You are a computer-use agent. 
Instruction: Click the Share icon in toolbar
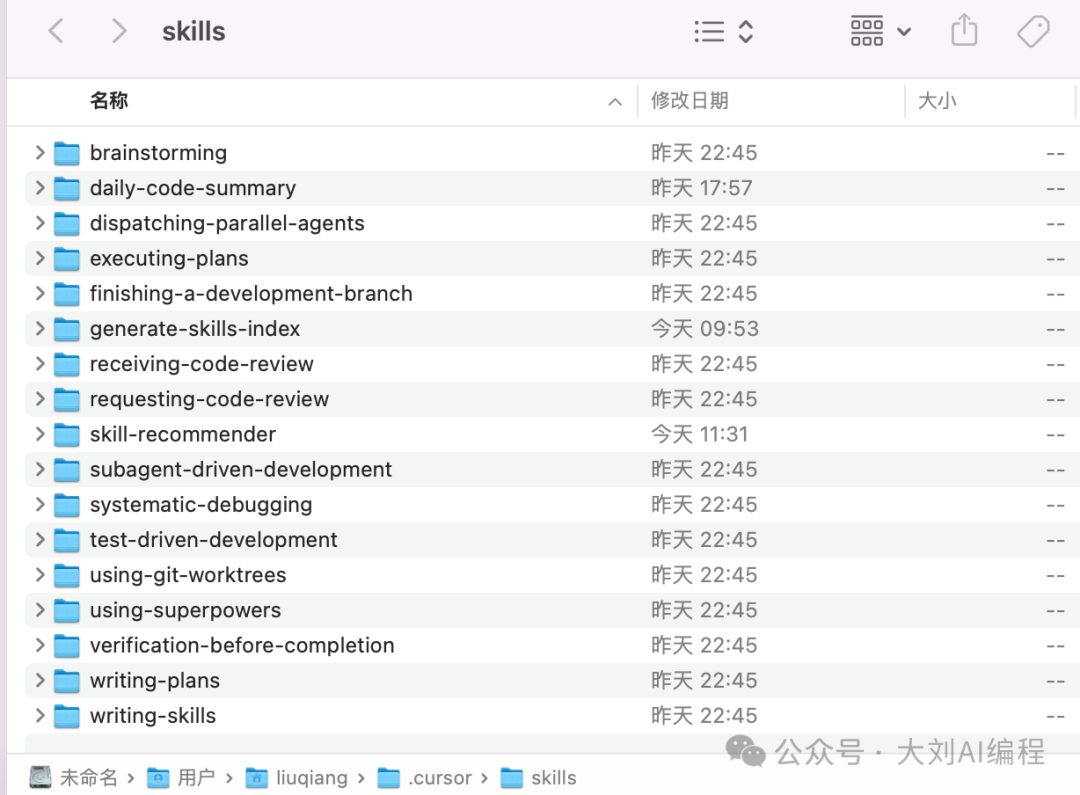[x=964, y=31]
